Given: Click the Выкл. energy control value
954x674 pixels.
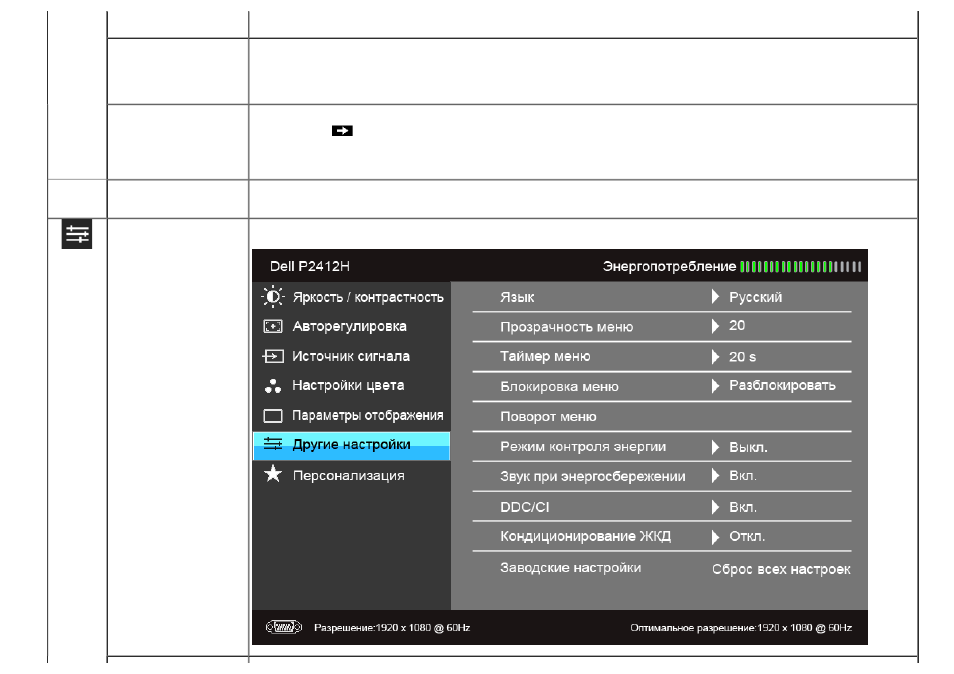Looking at the screenshot, I should 748,447.
